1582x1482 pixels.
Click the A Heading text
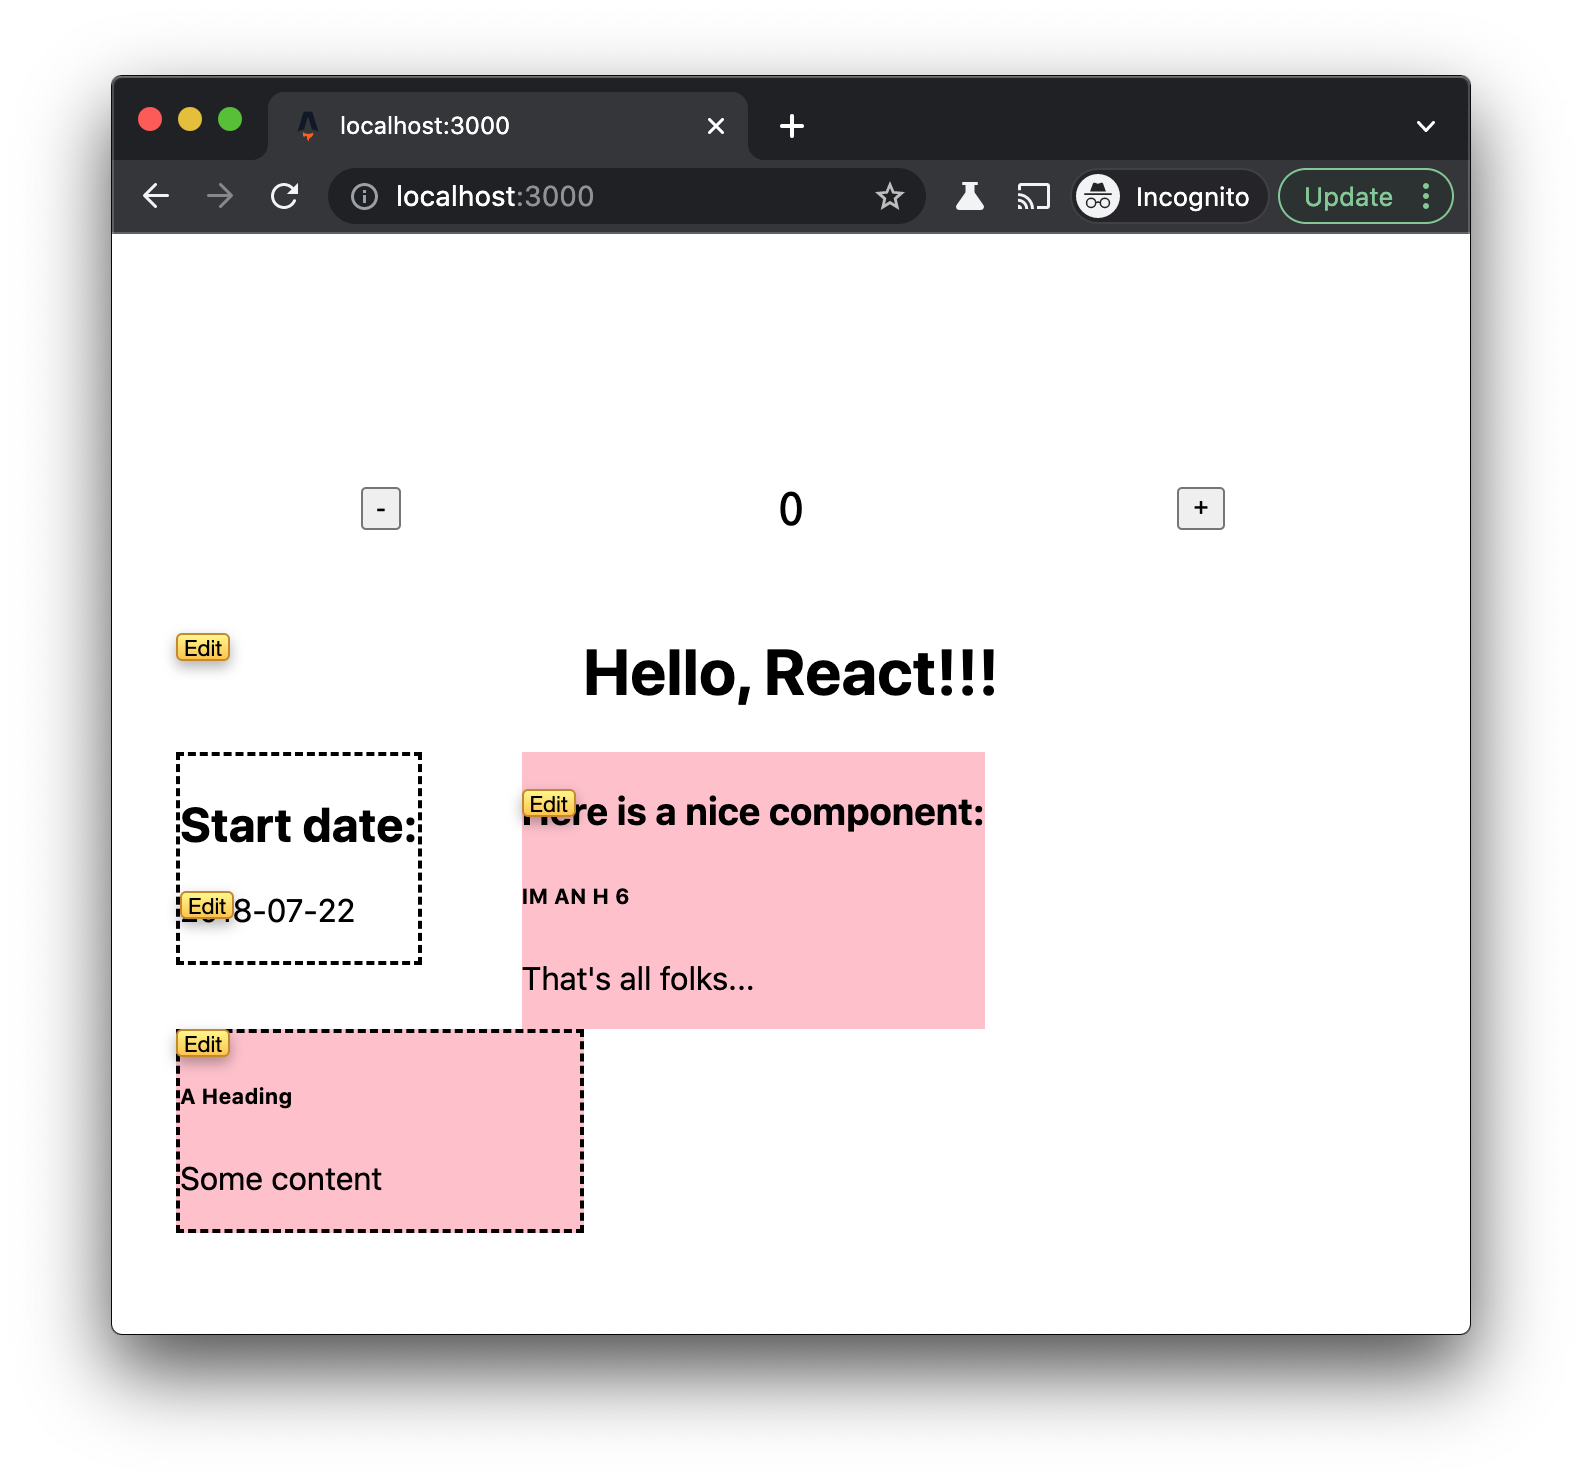tap(236, 1096)
